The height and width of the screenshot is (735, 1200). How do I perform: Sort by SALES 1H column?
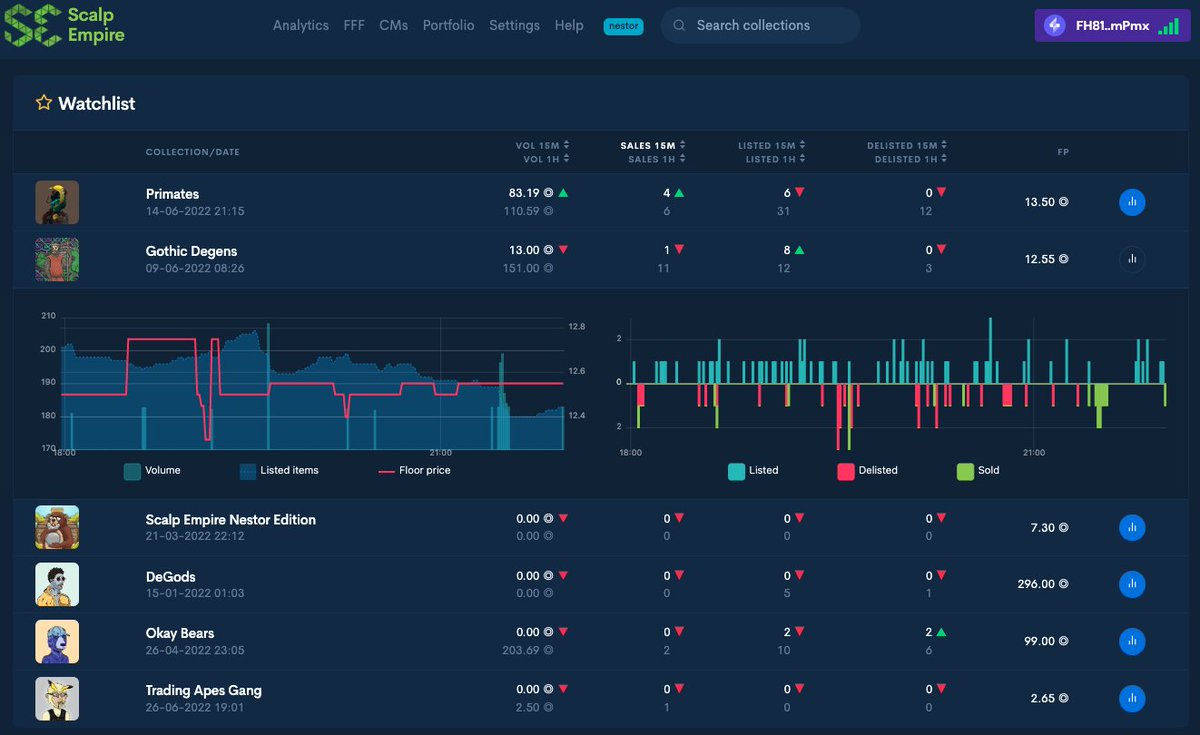pos(657,159)
